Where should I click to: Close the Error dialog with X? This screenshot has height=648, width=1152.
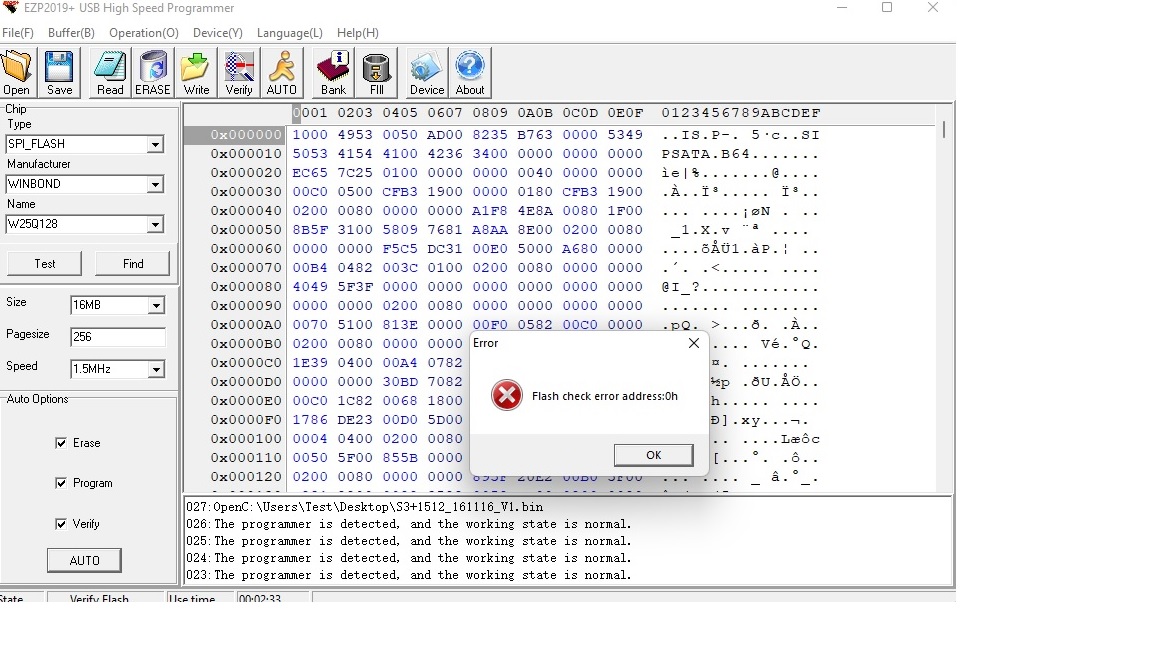(x=694, y=343)
